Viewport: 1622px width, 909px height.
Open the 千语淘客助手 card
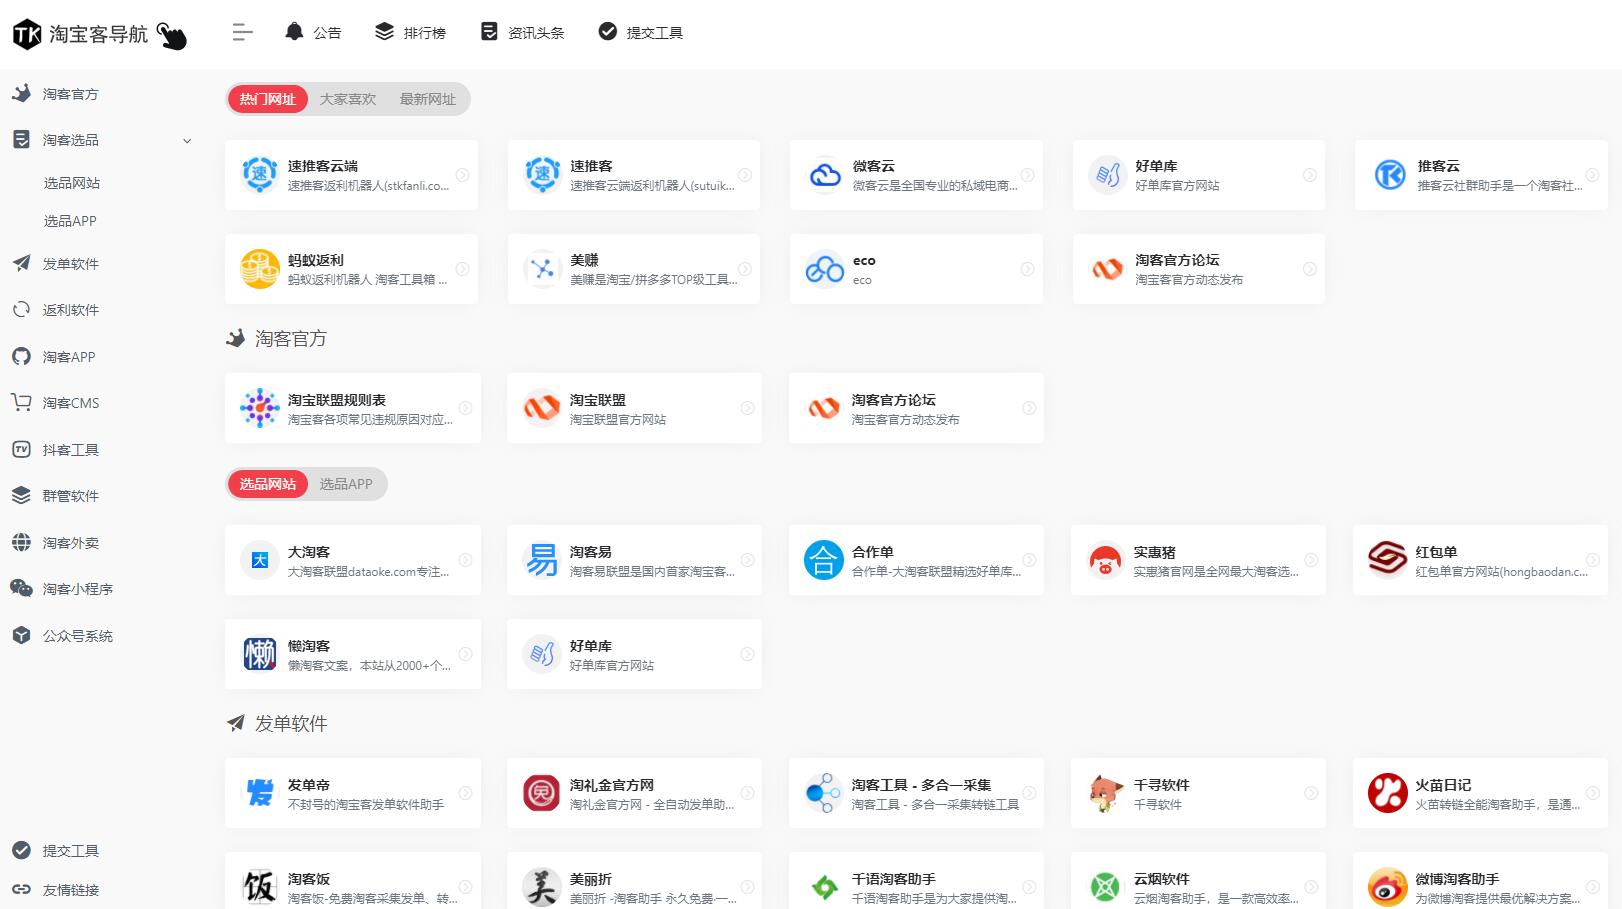pyautogui.click(x=916, y=881)
